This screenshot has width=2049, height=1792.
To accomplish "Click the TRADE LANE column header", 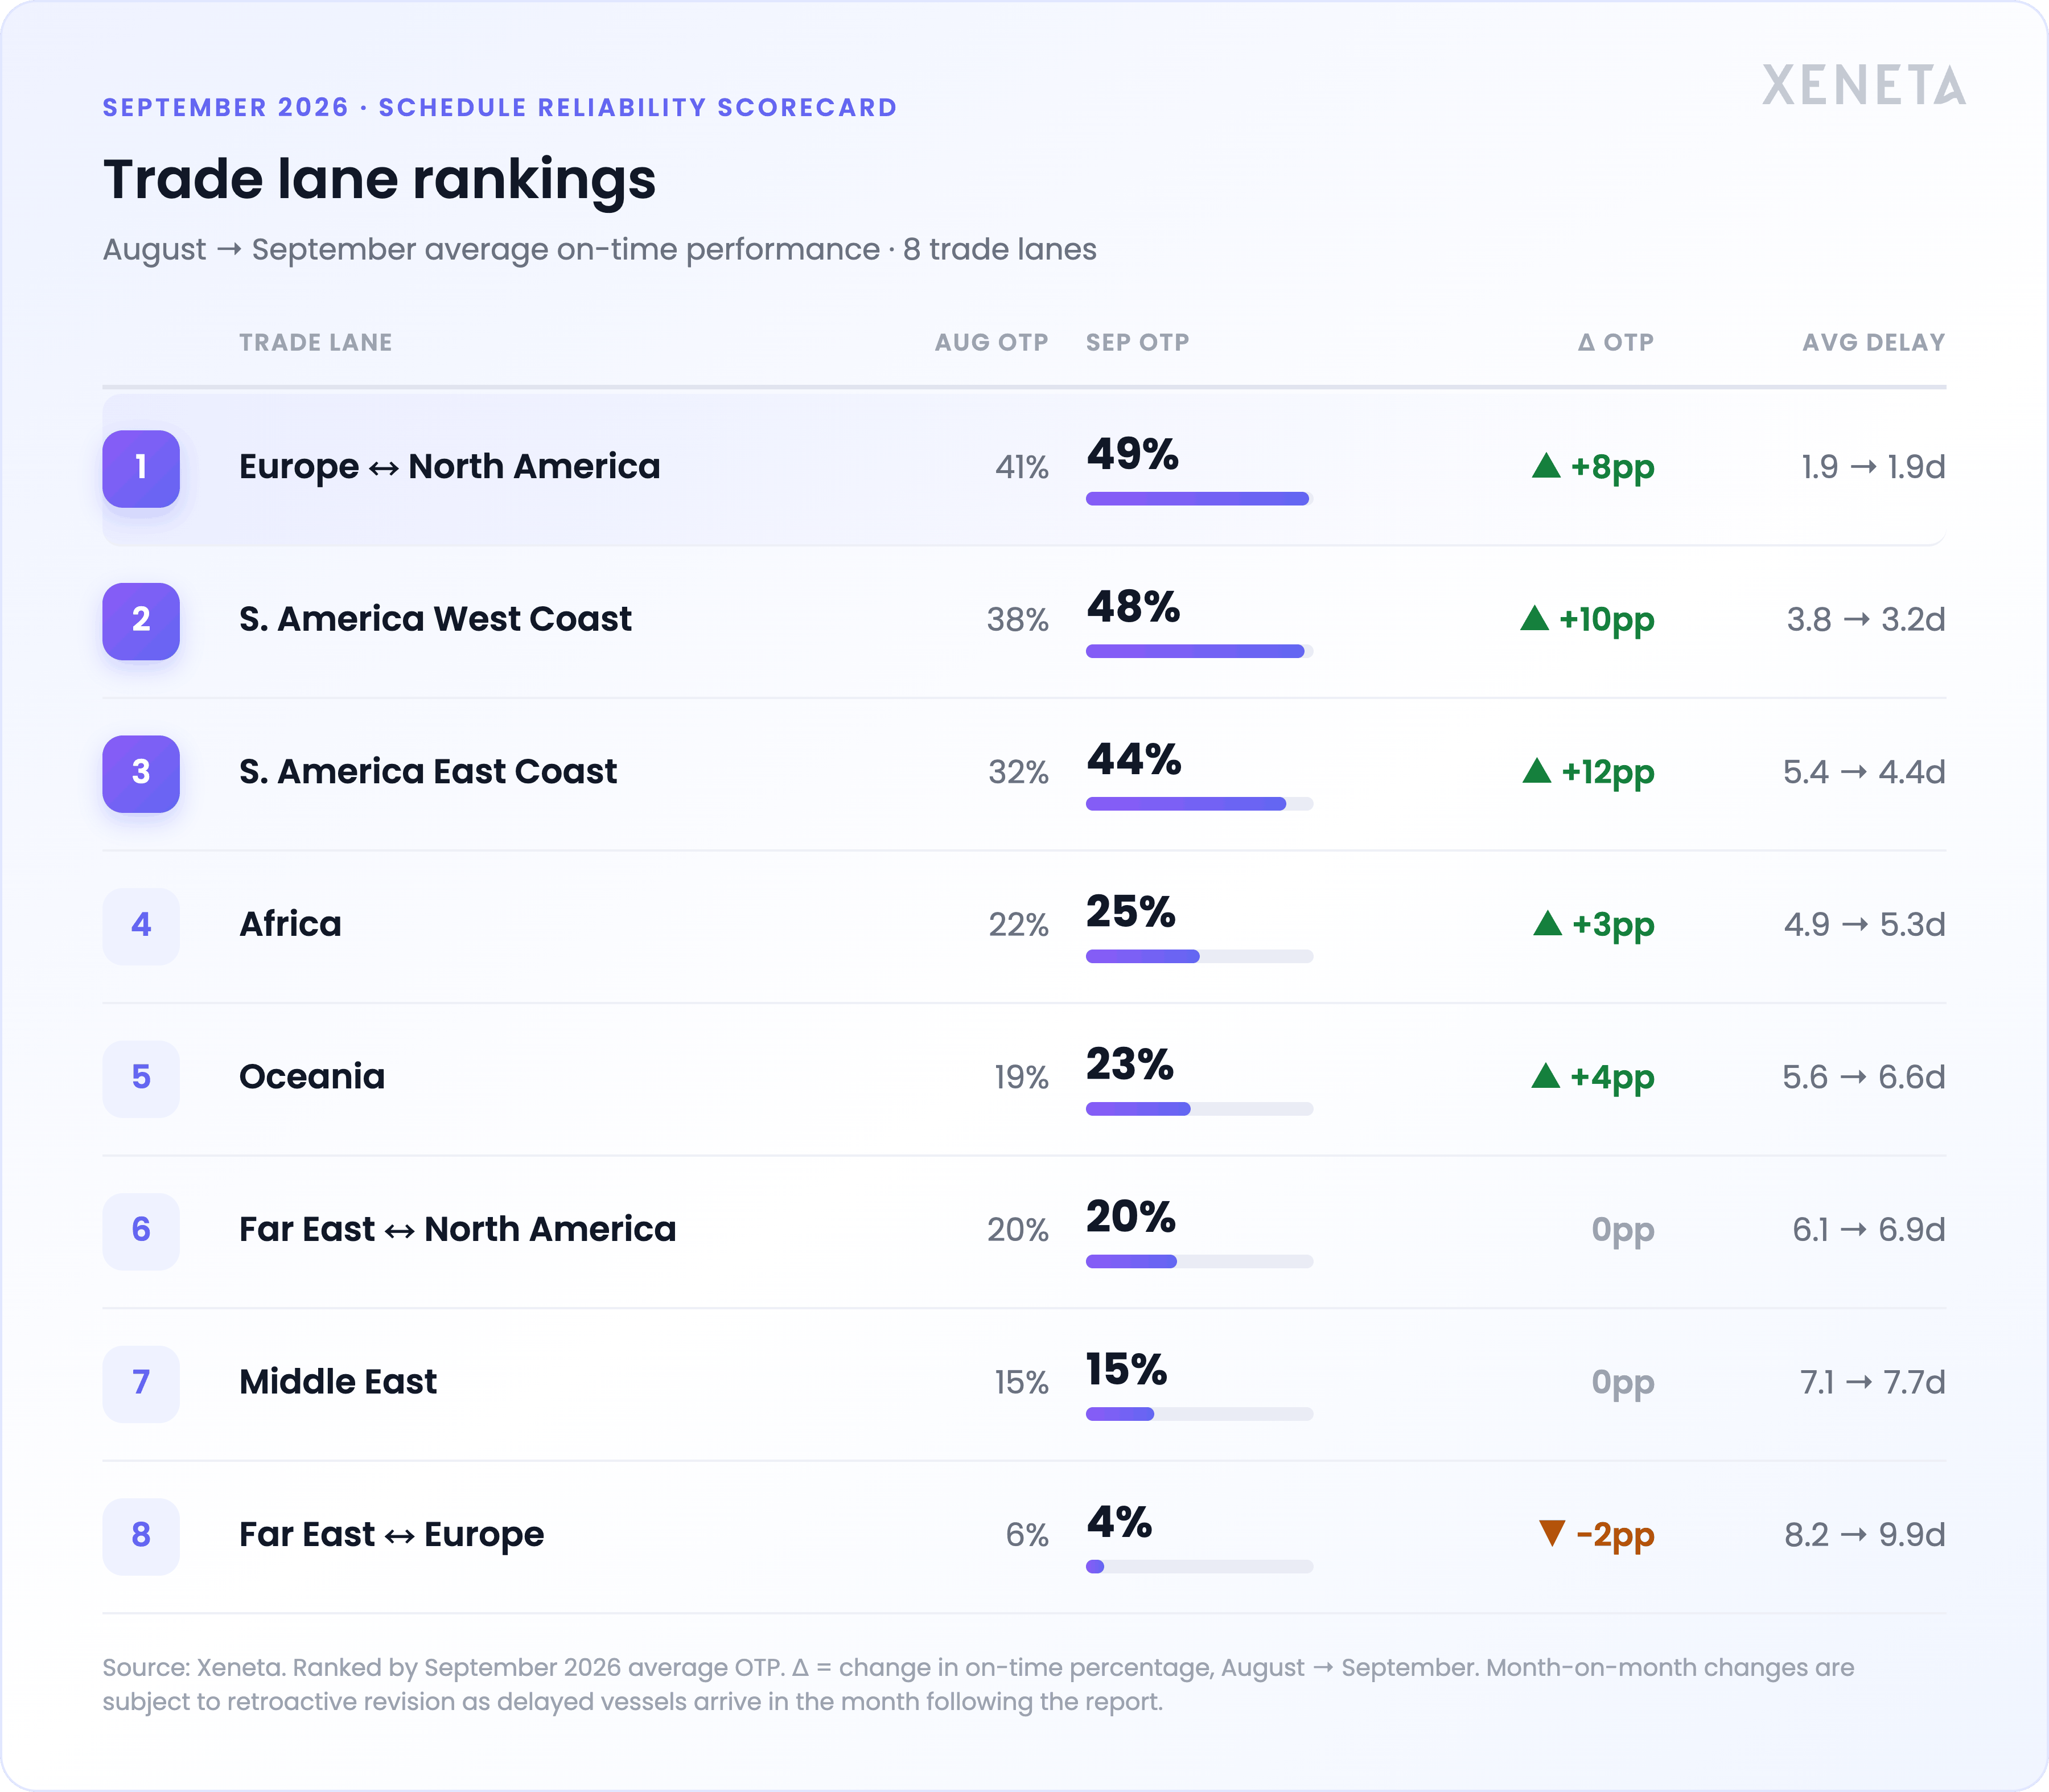I will click(x=315, y=342).
